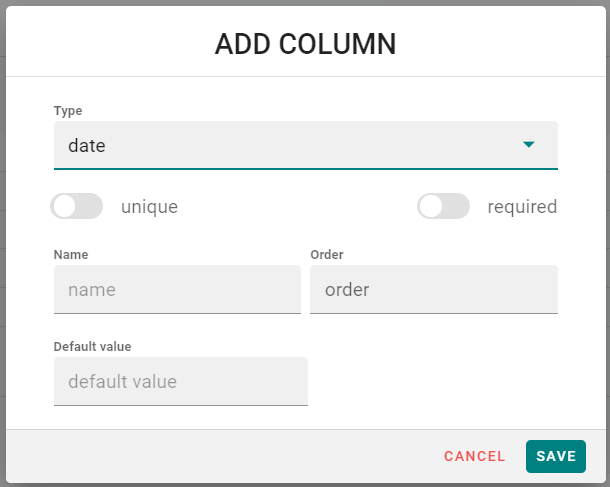Focus the Name input field
Viewport: 610px width, 487px height.
(177, 290)
